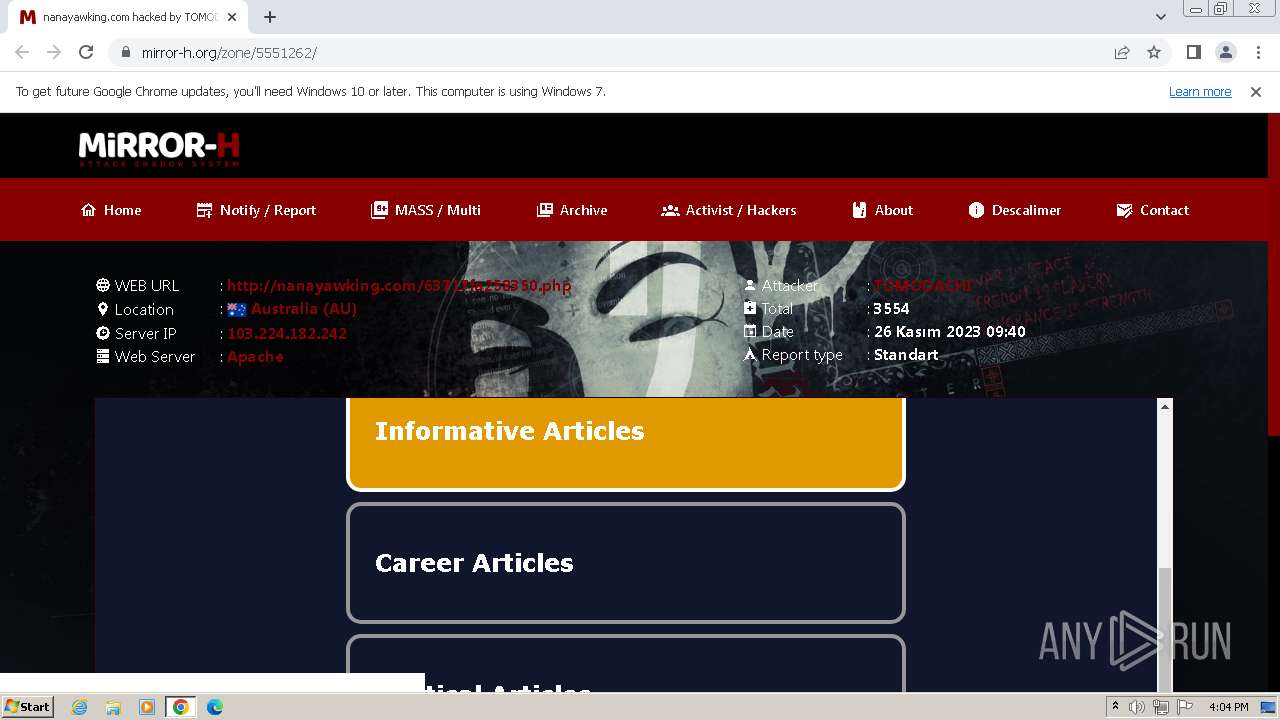Screen dimensions: 1280x720
Task: Click the Contact envelope icon
Action: pos(1124,210)
